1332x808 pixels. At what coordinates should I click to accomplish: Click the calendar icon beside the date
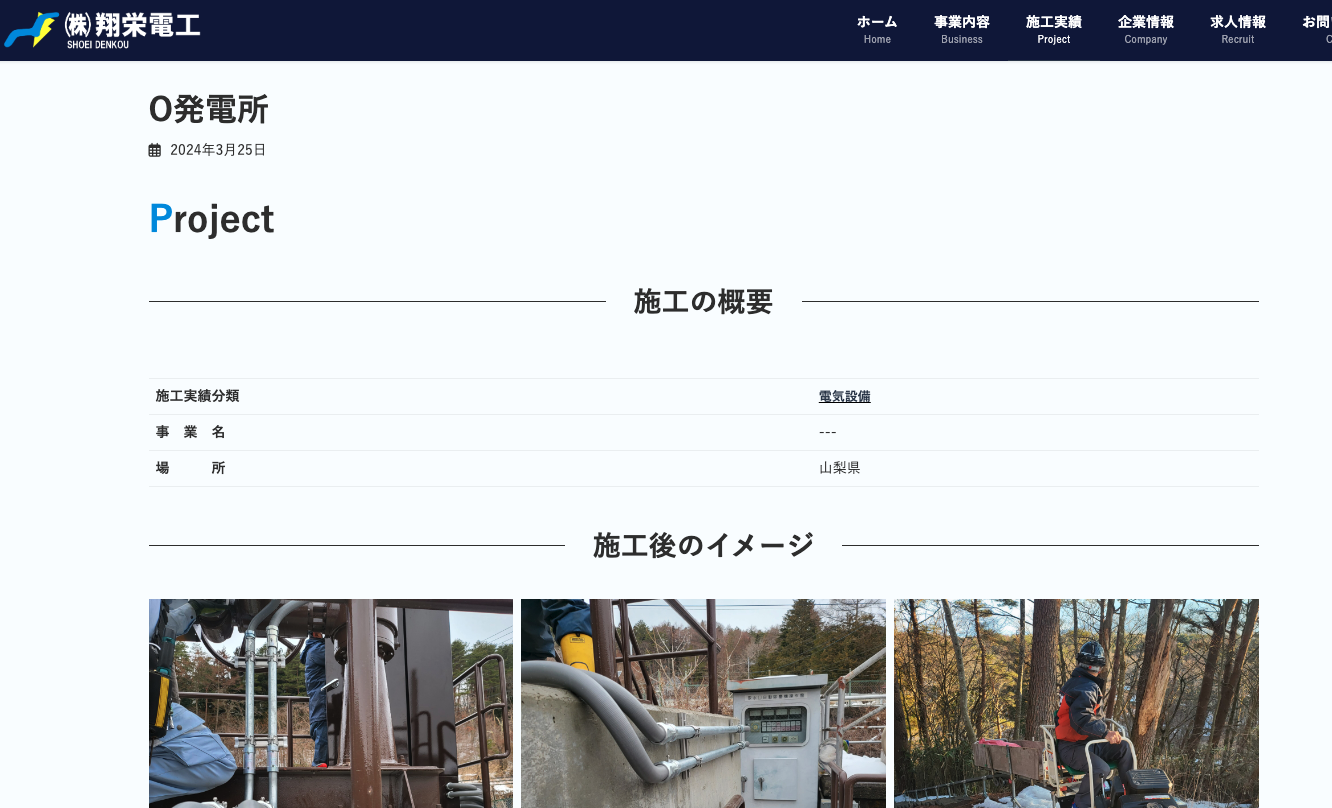tap(155, 150)
